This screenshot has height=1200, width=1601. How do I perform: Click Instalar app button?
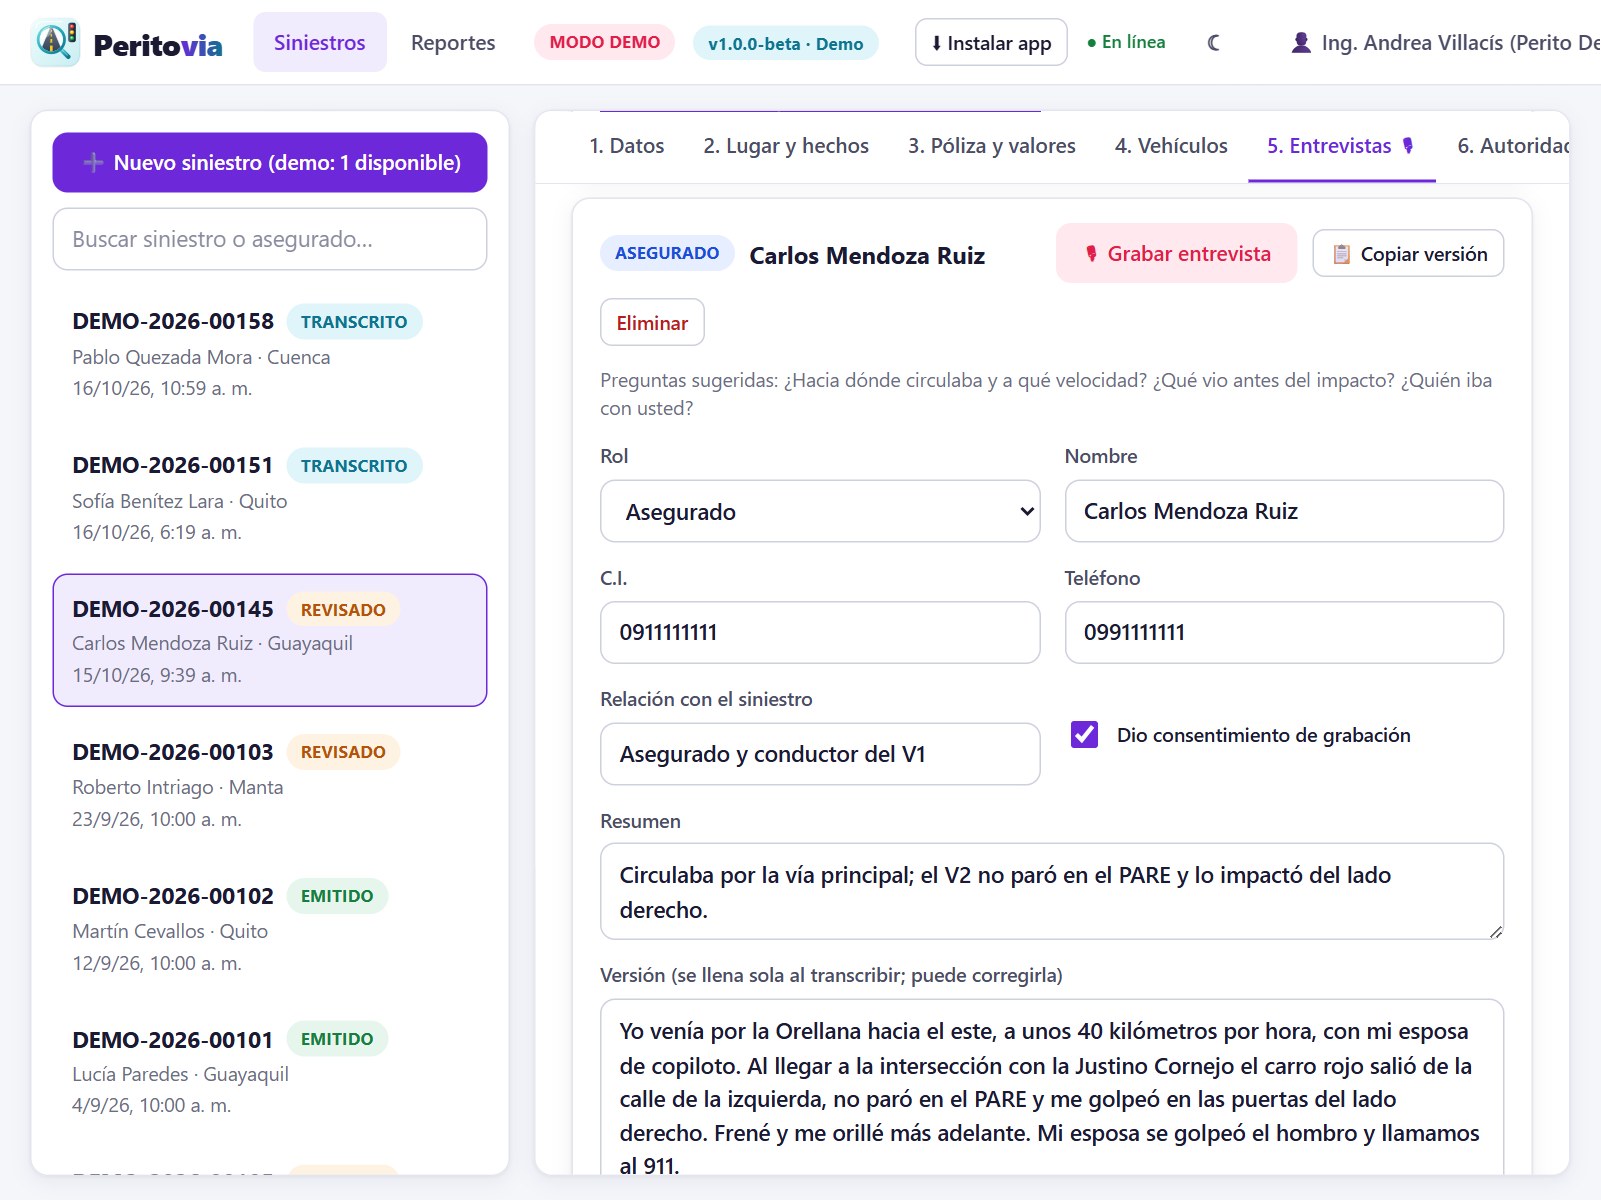[x=991, y=42]
